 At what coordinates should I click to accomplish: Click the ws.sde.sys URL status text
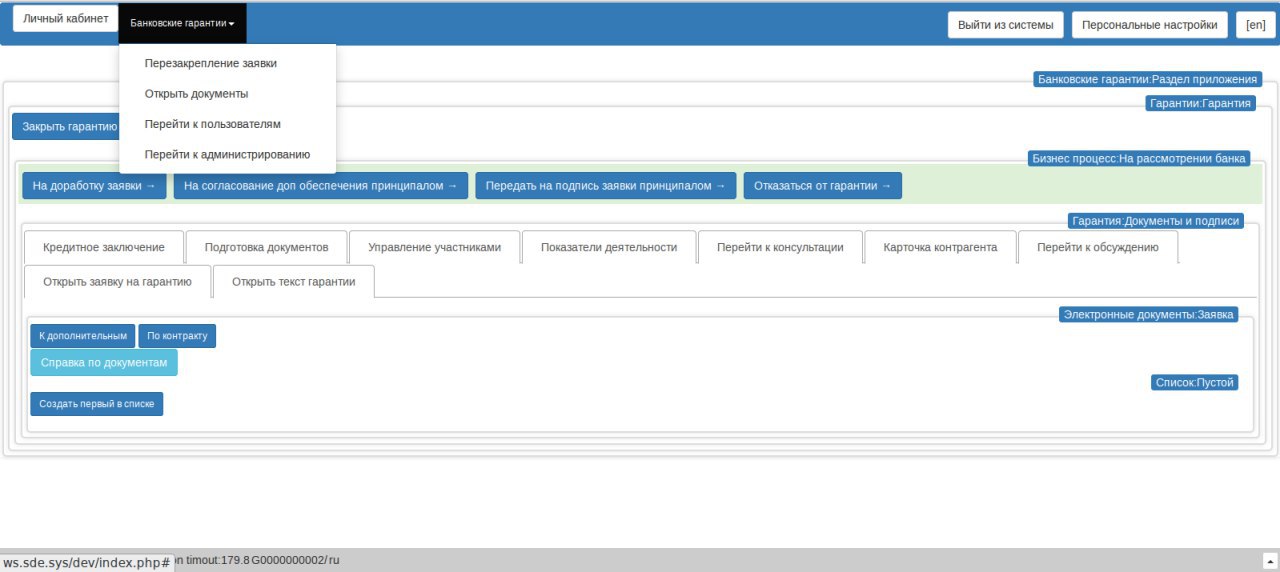87,563
